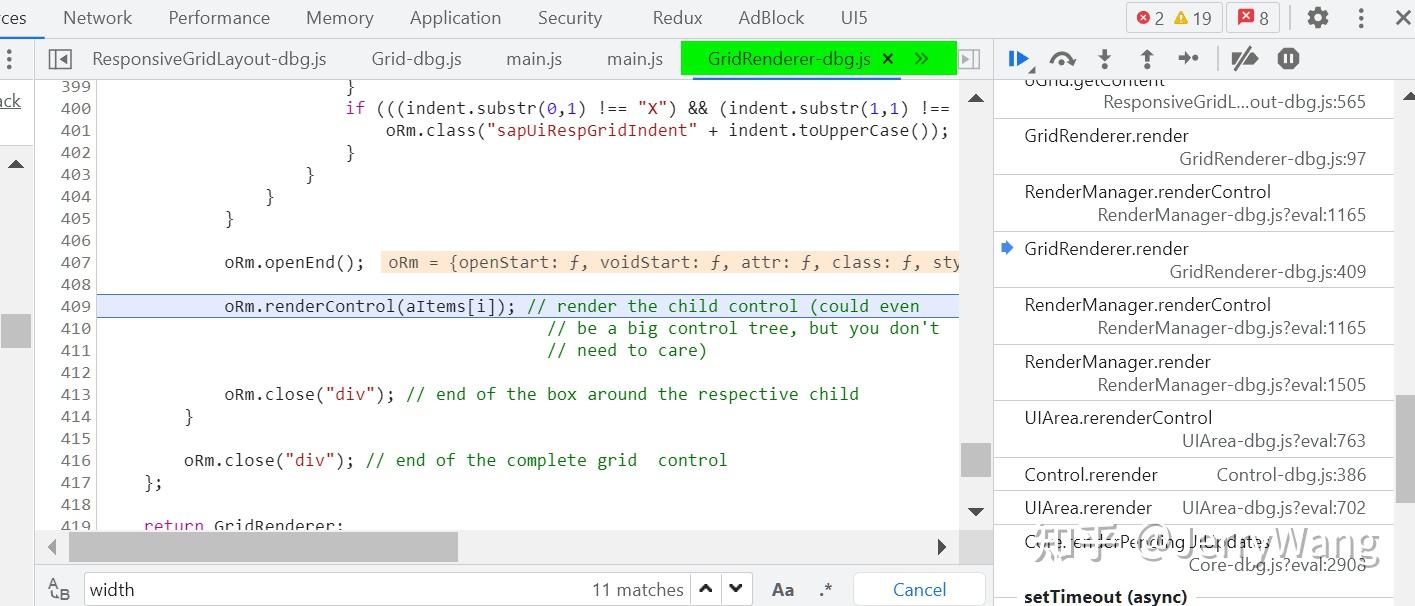Toggle pause on exceptions

pos(1288,59)
